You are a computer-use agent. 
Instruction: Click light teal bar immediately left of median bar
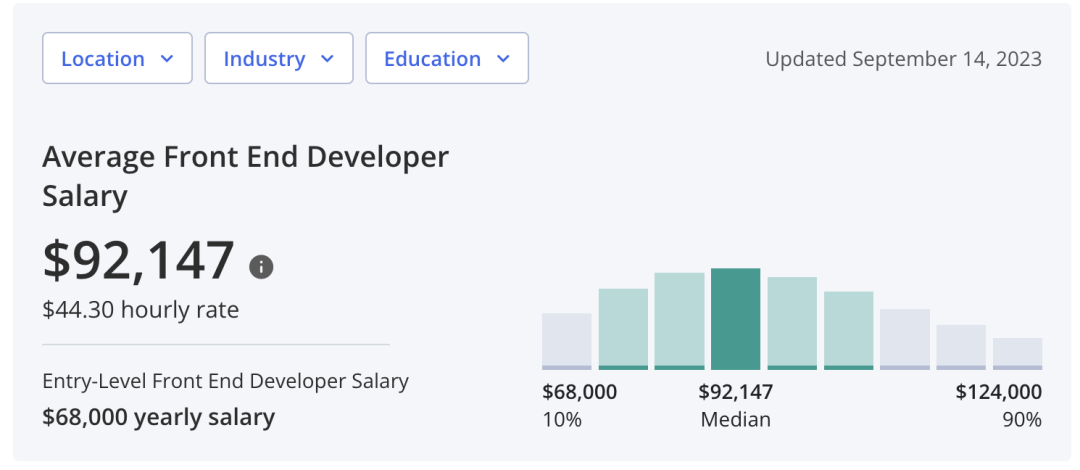tap(680, 321)
